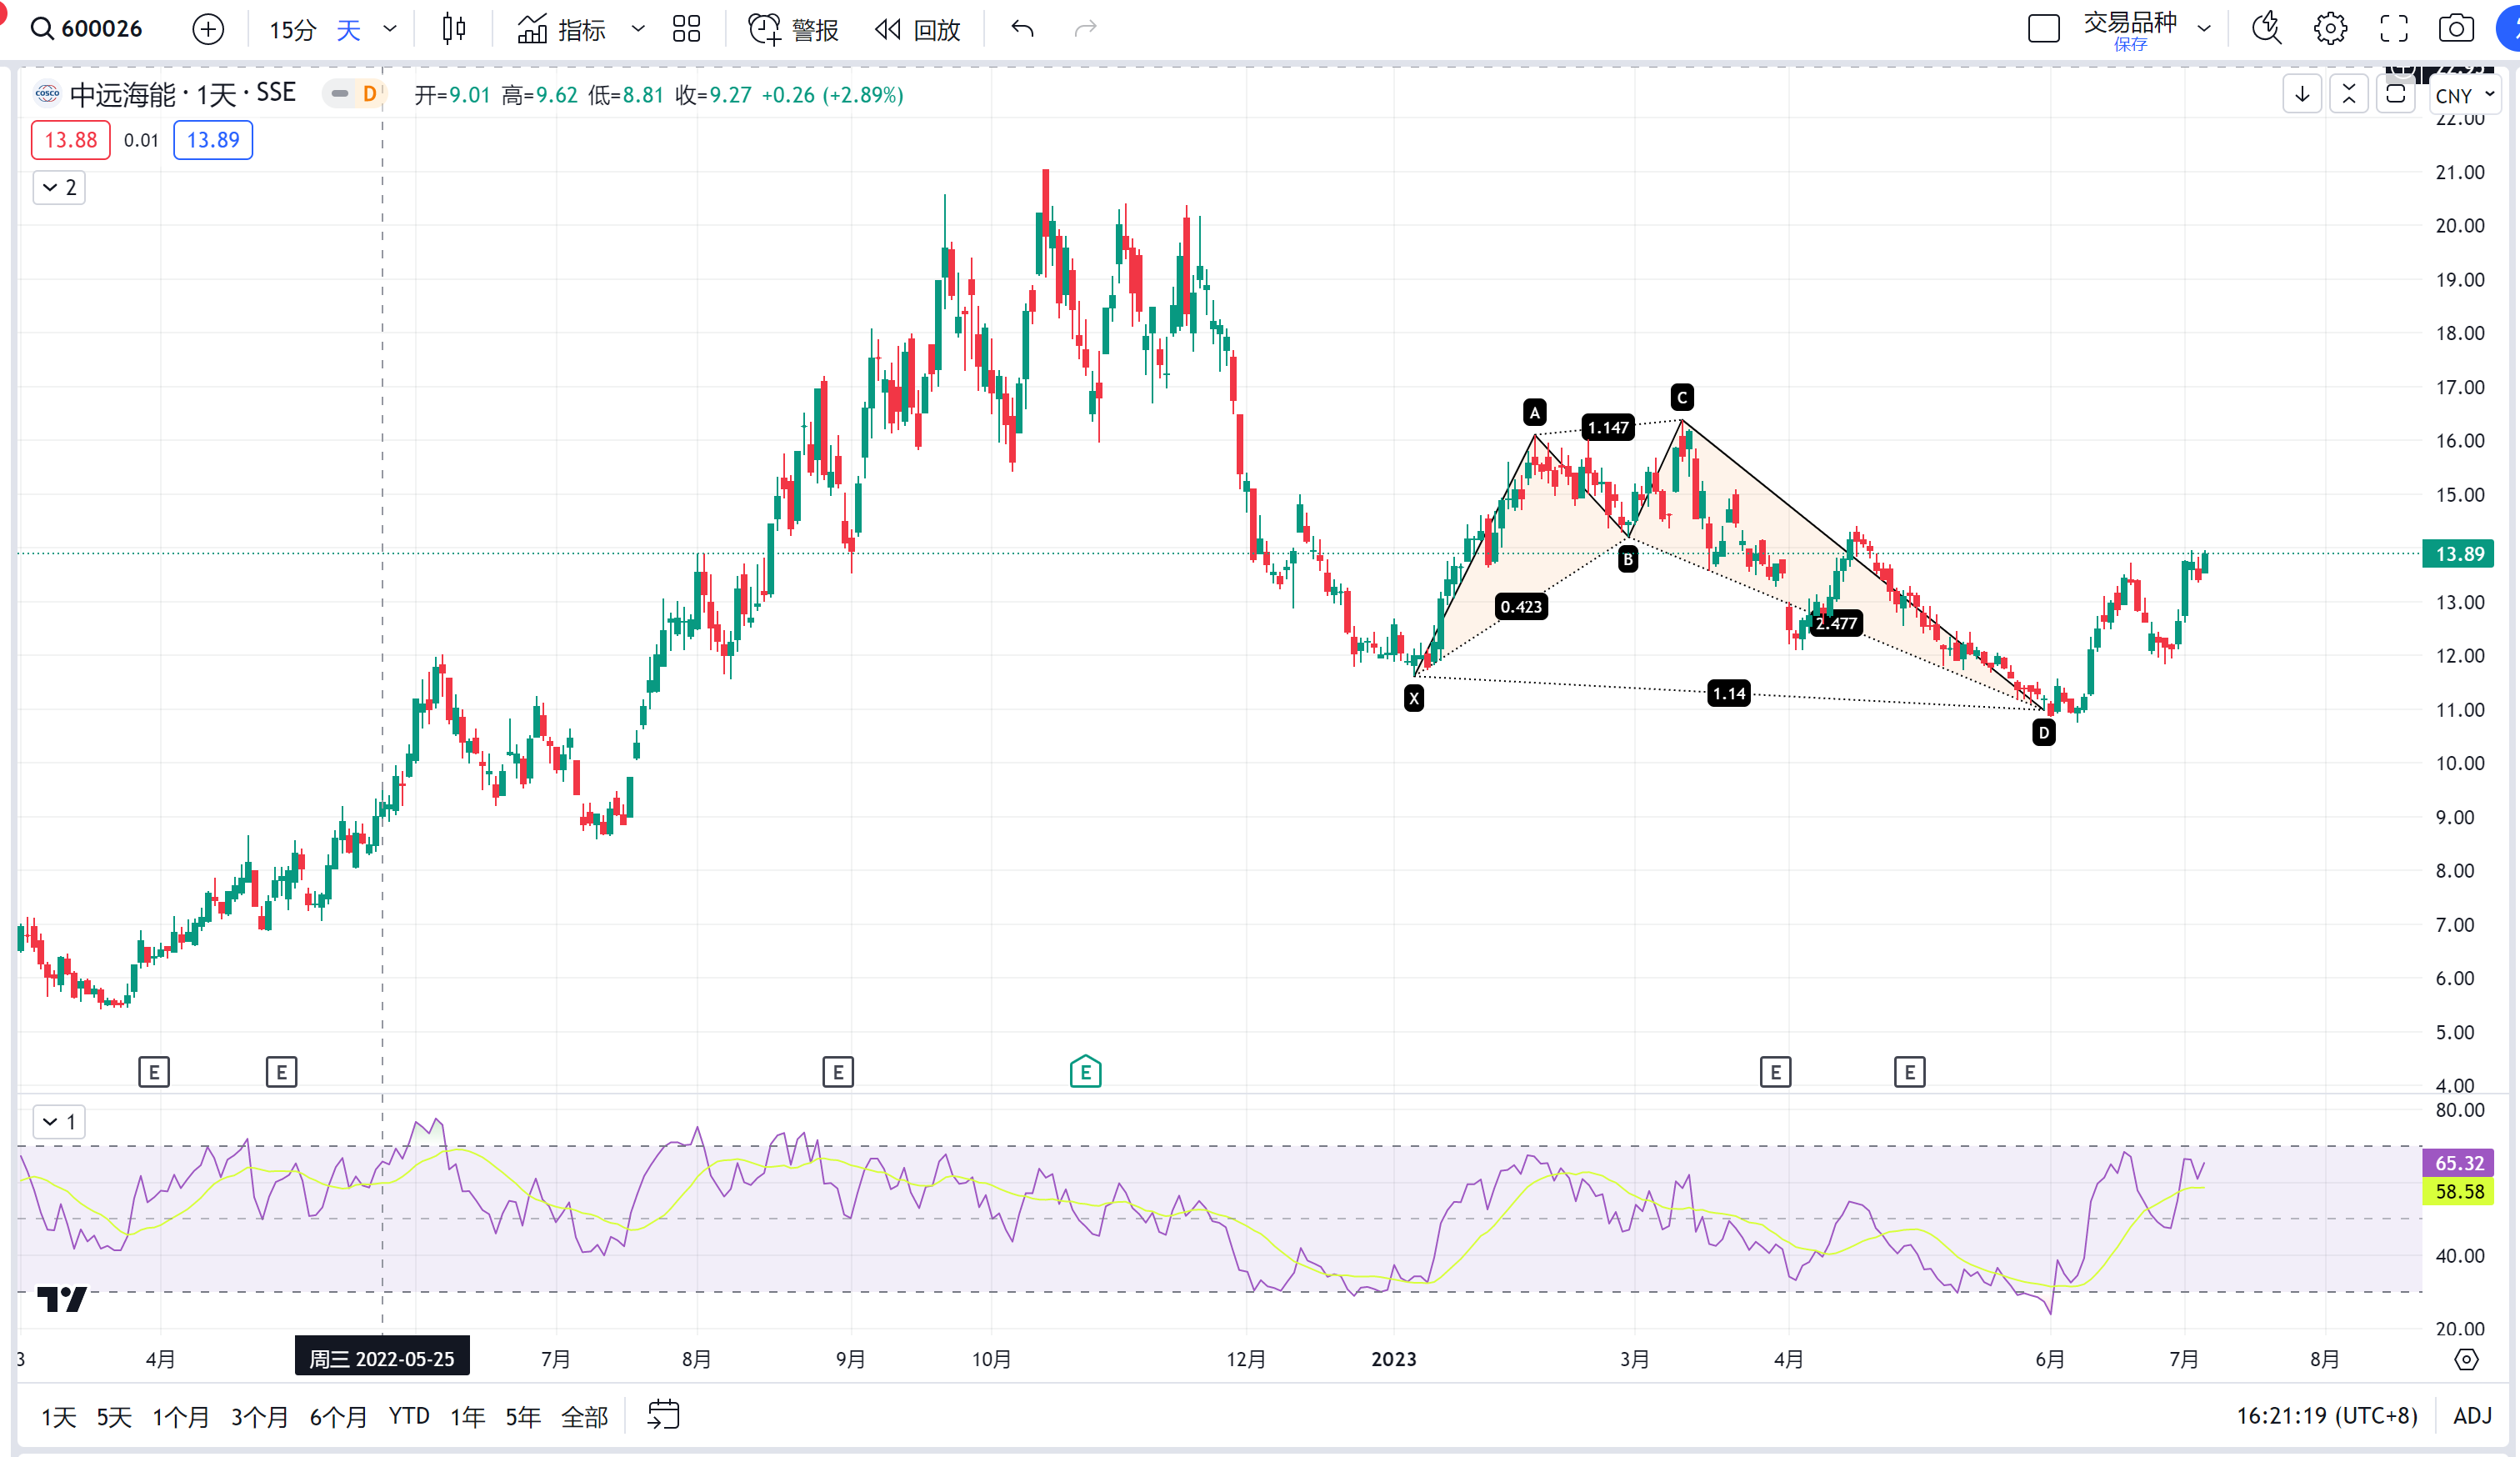The width and height of the screenshot is (2520, 1457).
Task: Open the indicators menu
Action: (x=561, y=29)
